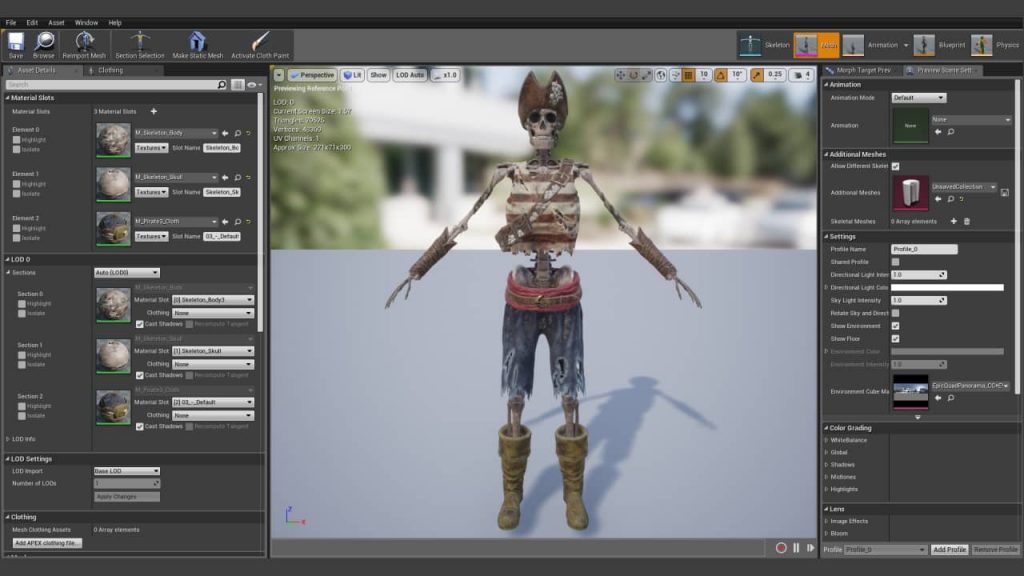The height and width of the screenshot is (576, 1024).
Task: Add element to the Skeletal Meshes array
Action: click(x=953, y=221)
